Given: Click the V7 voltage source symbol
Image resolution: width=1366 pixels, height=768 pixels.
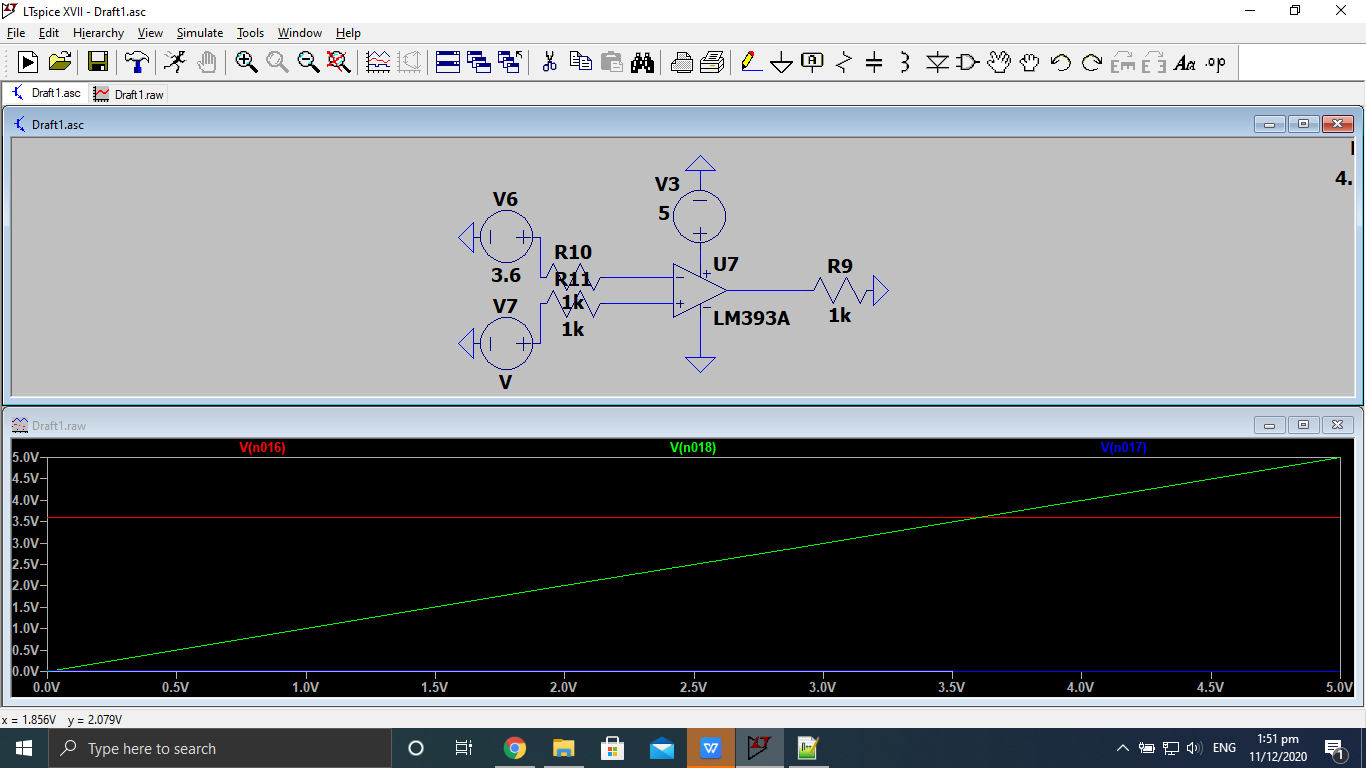Looking at the screenshot, I should click(506, 343).
